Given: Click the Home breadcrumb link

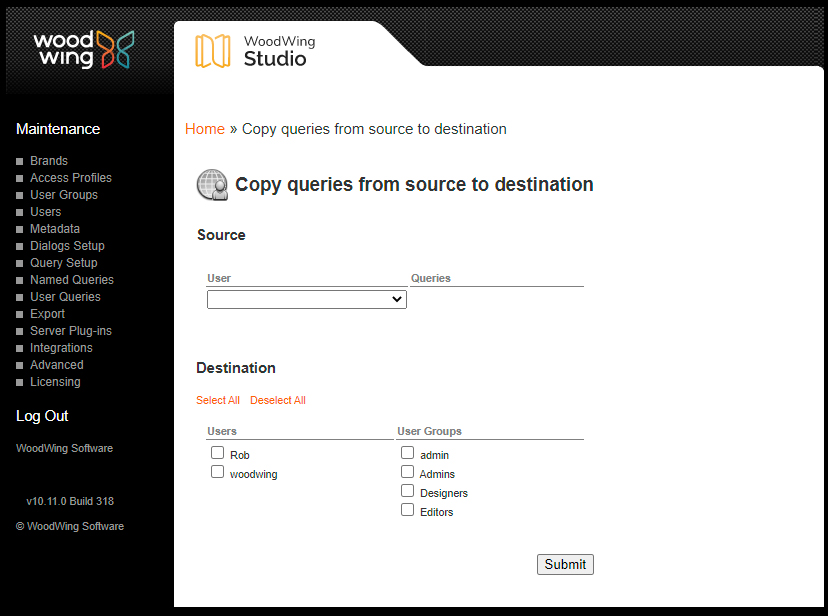Looking at the screenshot, I should coord(205,129).
